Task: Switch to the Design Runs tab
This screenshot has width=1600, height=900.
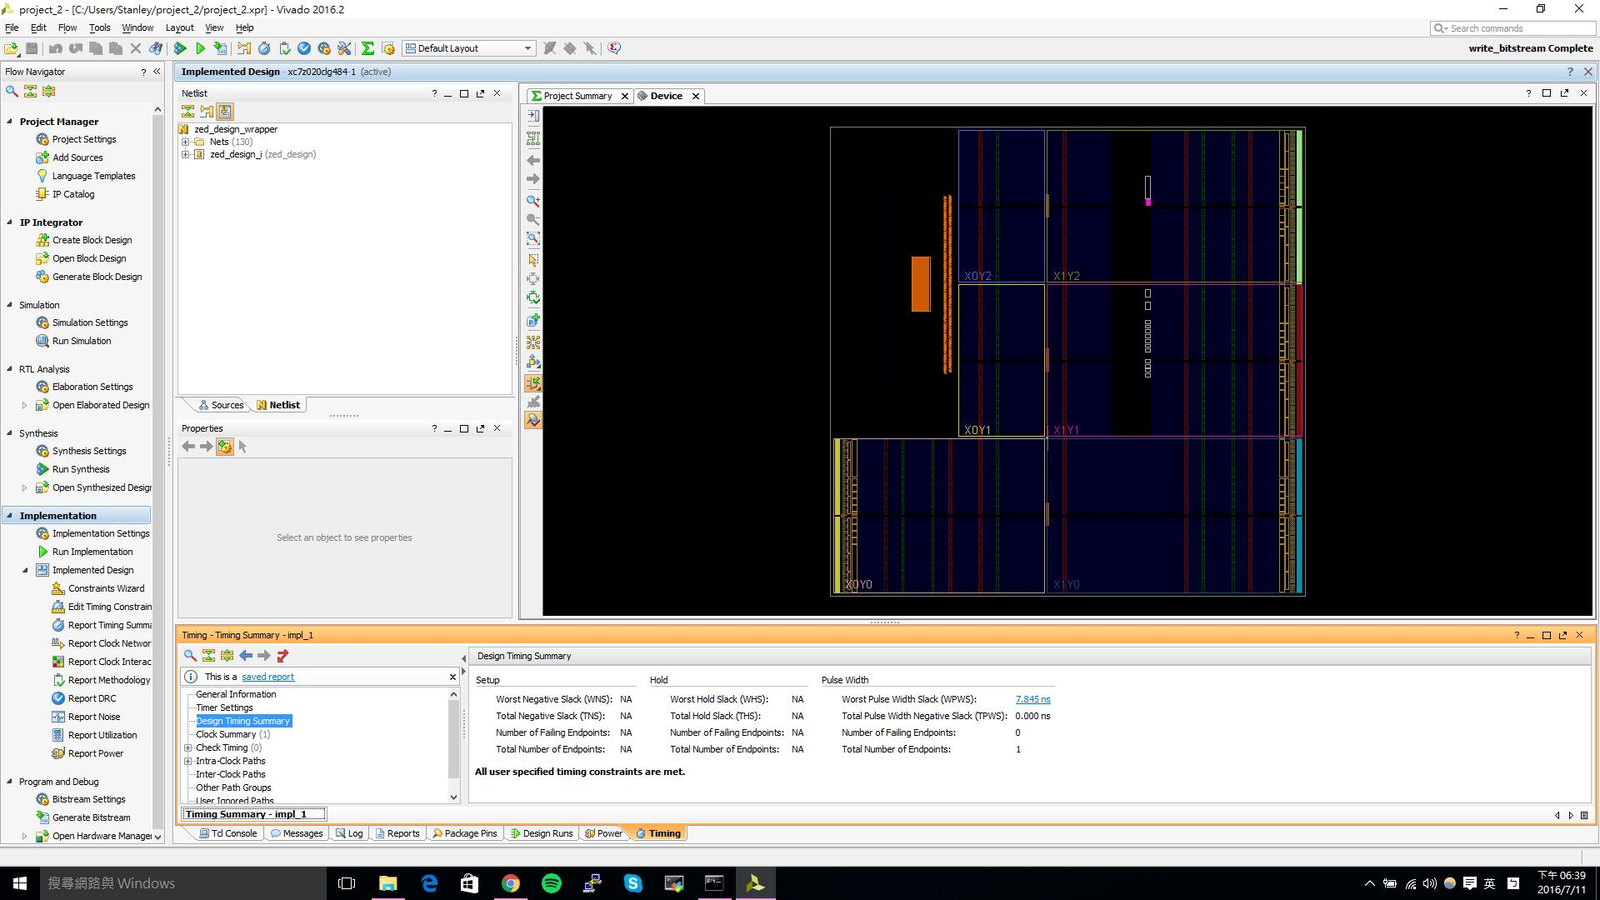Action: (x=541, y=833)
